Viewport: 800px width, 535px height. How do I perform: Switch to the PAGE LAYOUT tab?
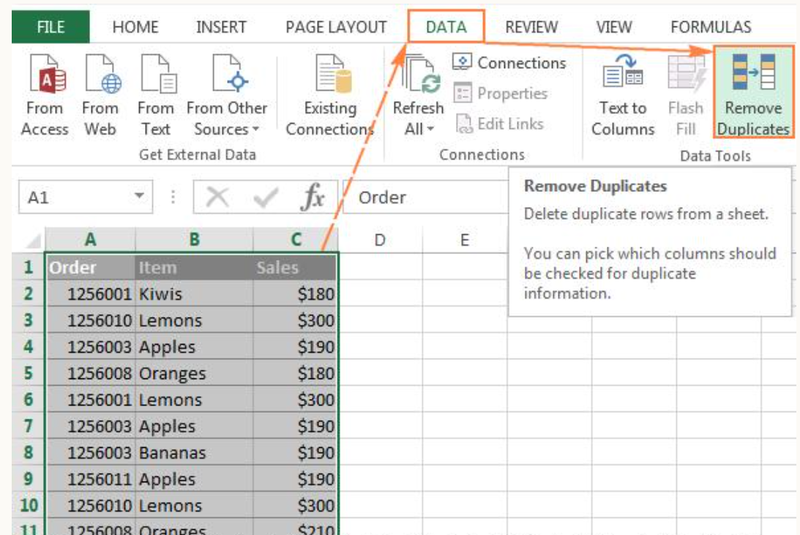click(336, 27)
